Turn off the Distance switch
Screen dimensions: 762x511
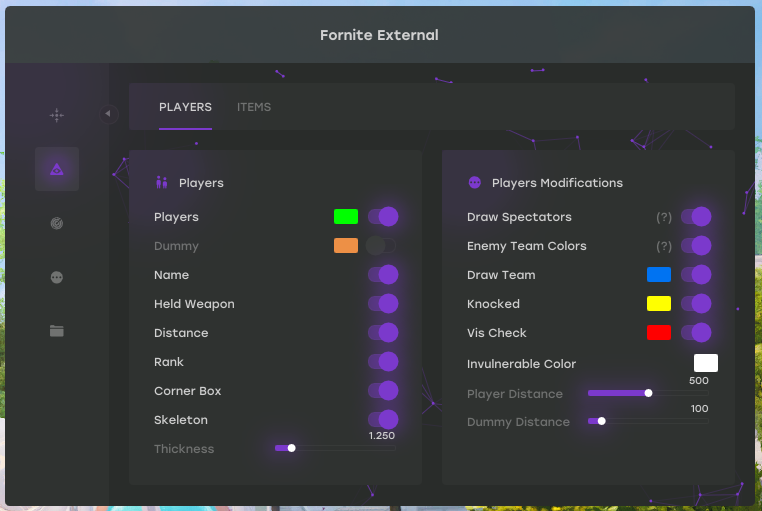tap(383, 333)
